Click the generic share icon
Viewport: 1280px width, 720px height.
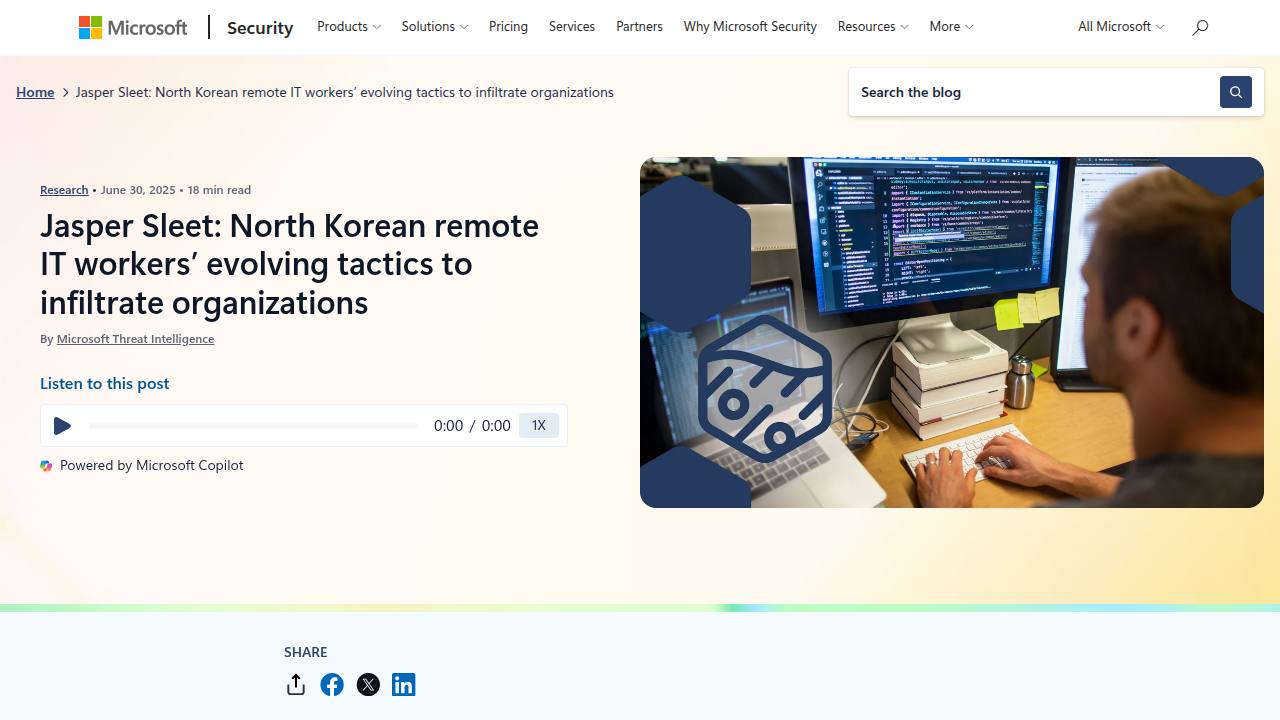296,684
